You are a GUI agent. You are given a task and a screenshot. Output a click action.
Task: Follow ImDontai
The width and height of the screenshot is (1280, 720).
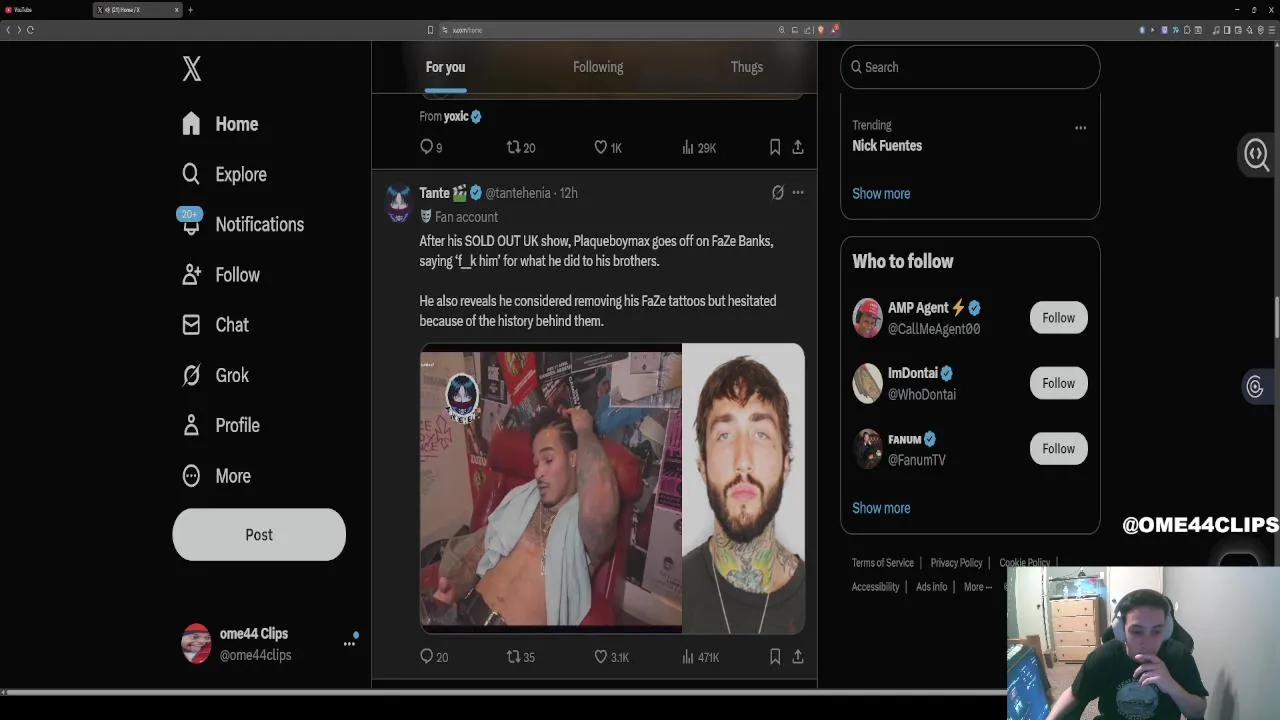coord(1058,383)
